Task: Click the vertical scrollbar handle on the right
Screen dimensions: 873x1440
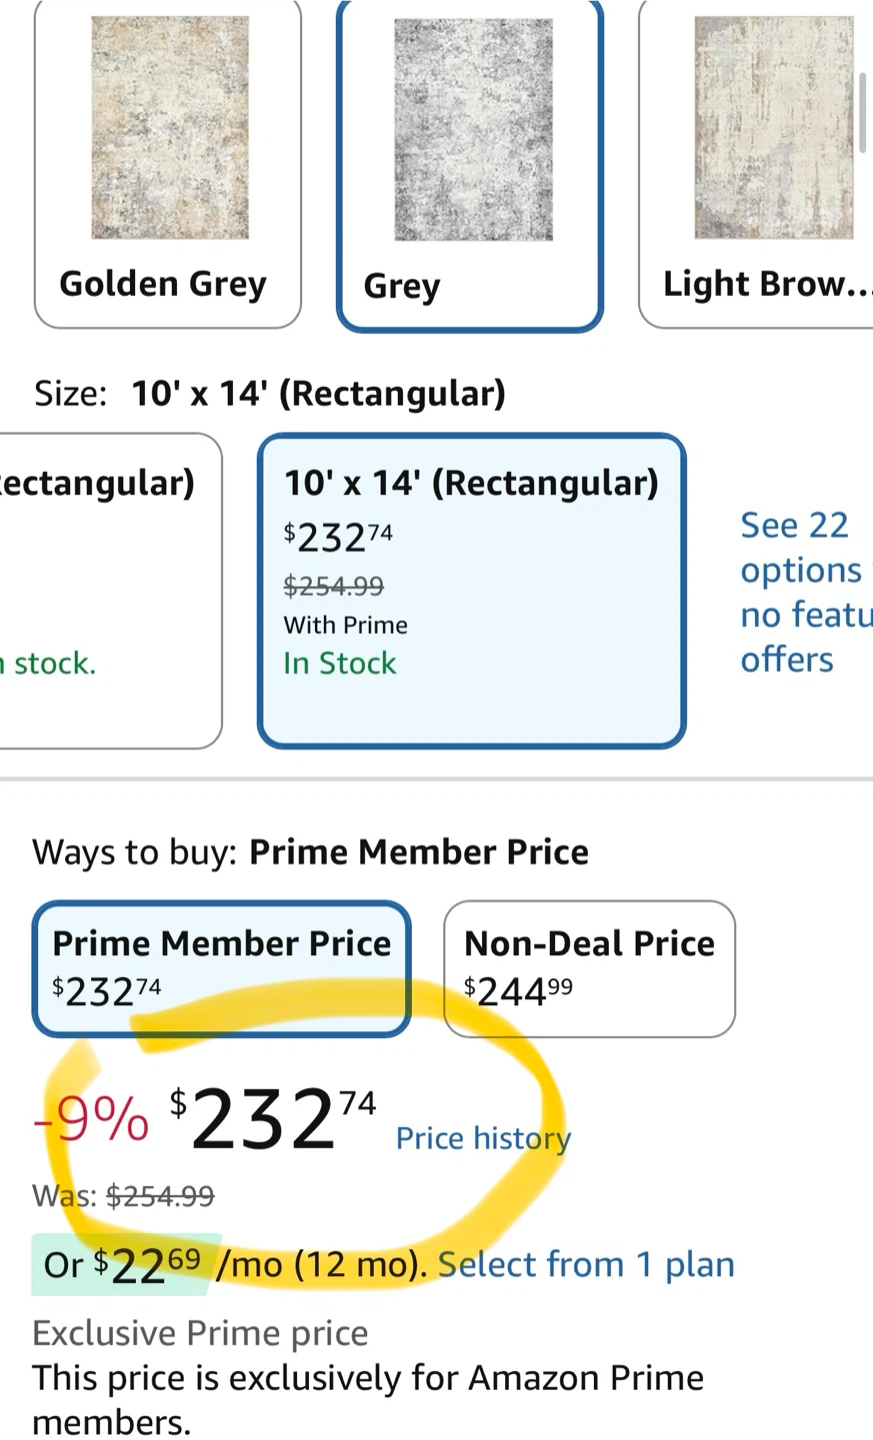Action: pos(862,112)
